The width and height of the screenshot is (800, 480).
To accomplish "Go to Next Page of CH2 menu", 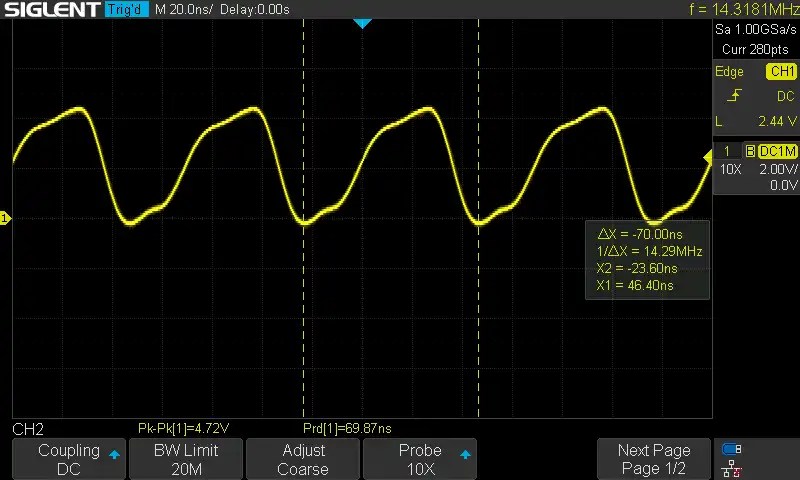I will [654, 459].
